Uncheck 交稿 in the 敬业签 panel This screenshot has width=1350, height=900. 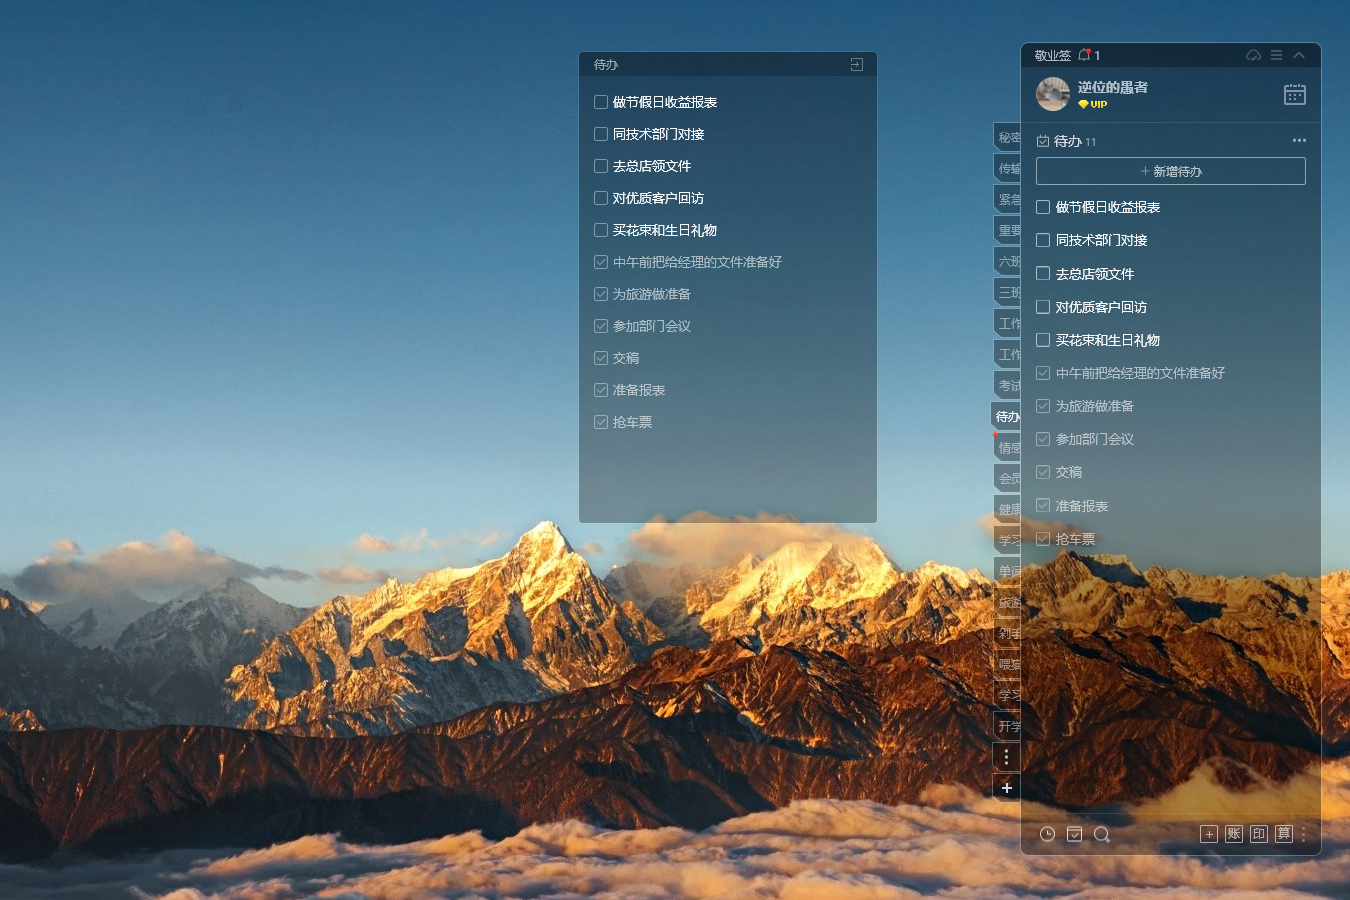pos(1043,472)
